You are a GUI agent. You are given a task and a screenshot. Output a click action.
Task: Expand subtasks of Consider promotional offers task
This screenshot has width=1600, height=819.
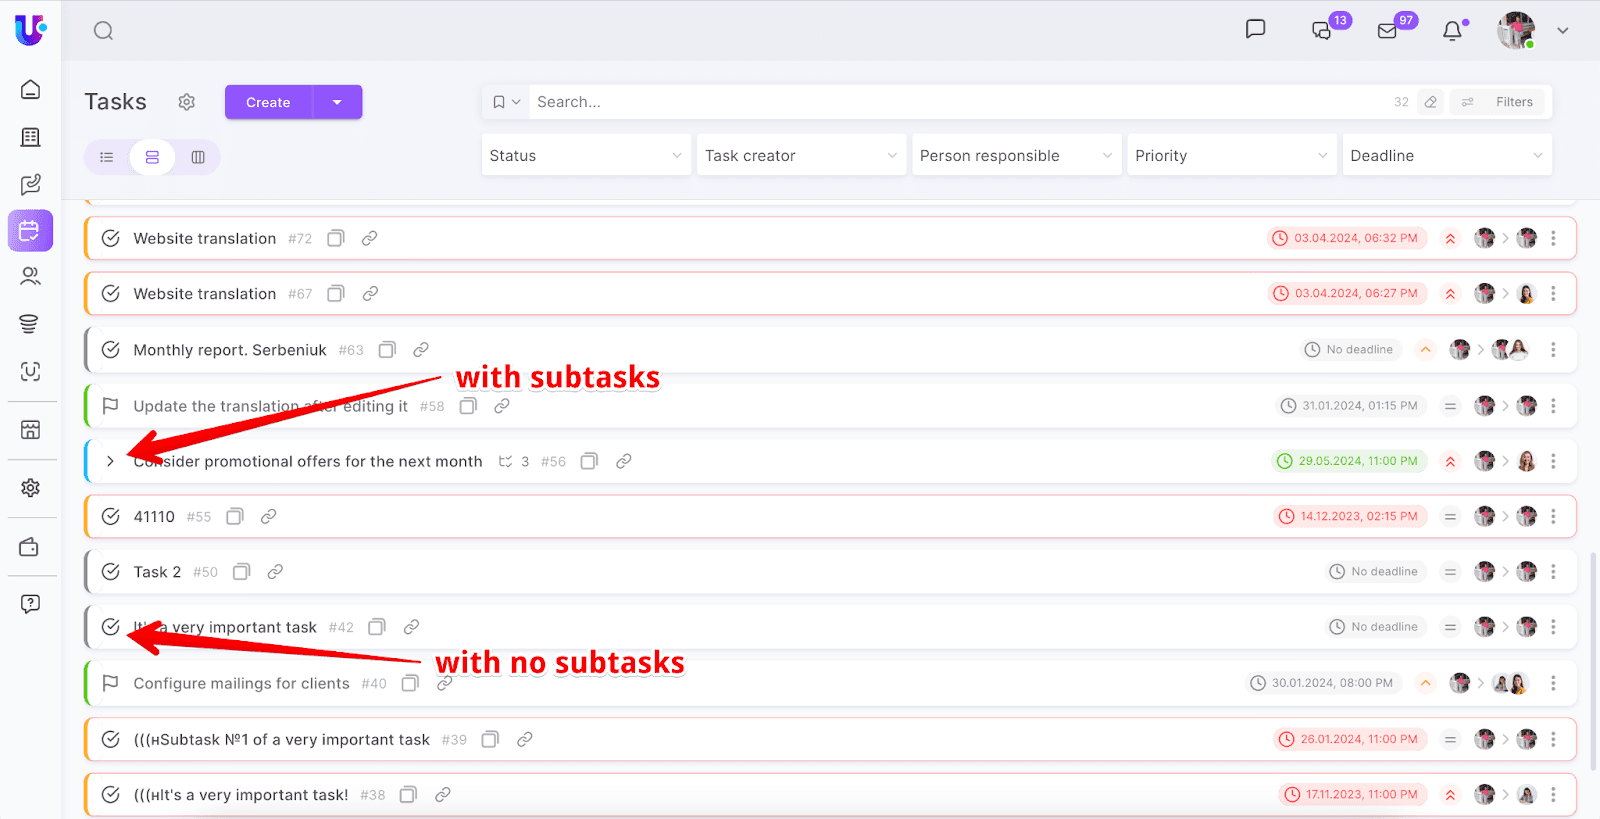click(x=110, y=461)
